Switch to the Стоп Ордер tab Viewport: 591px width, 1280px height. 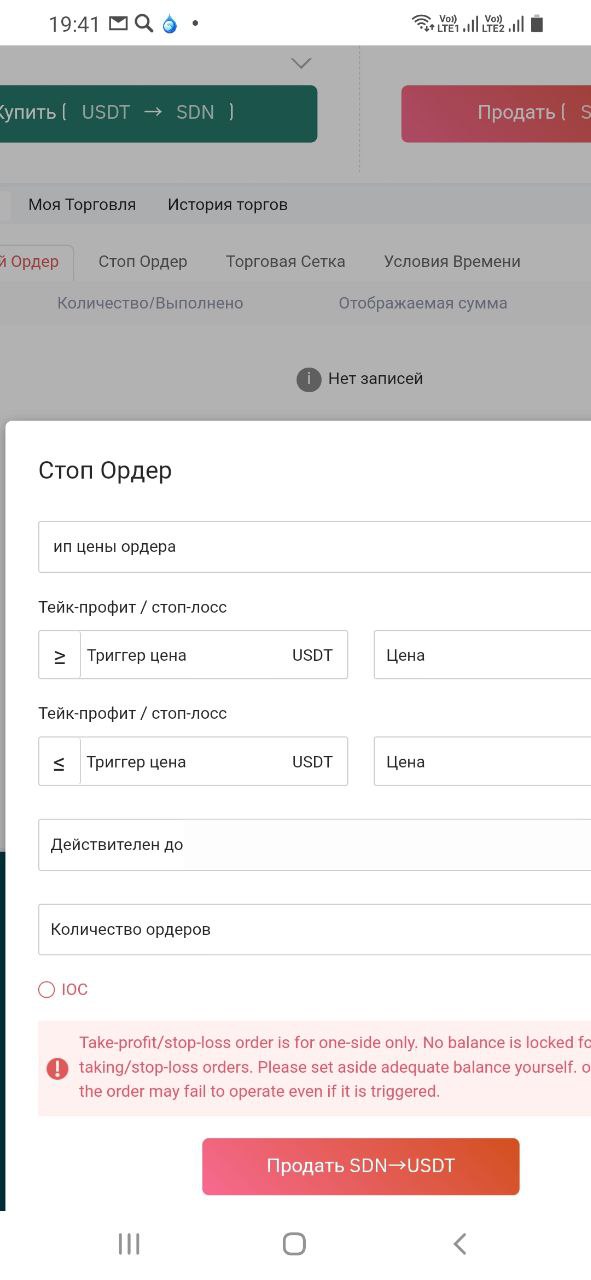(x=143, y=261)
